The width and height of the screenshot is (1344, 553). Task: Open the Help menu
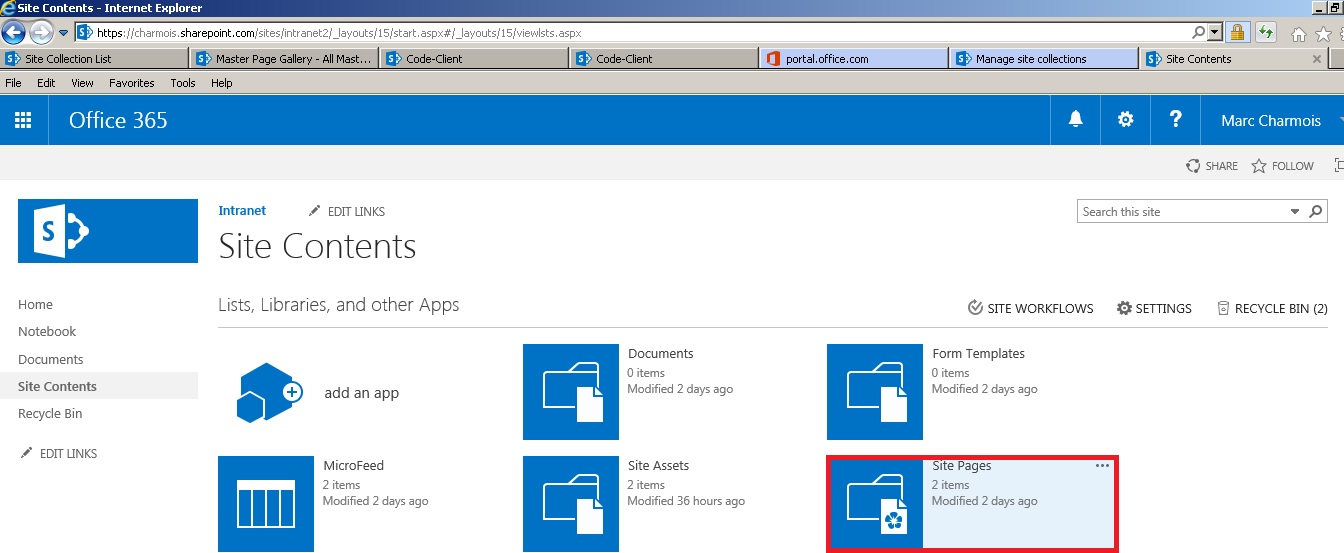pos(222,83)
